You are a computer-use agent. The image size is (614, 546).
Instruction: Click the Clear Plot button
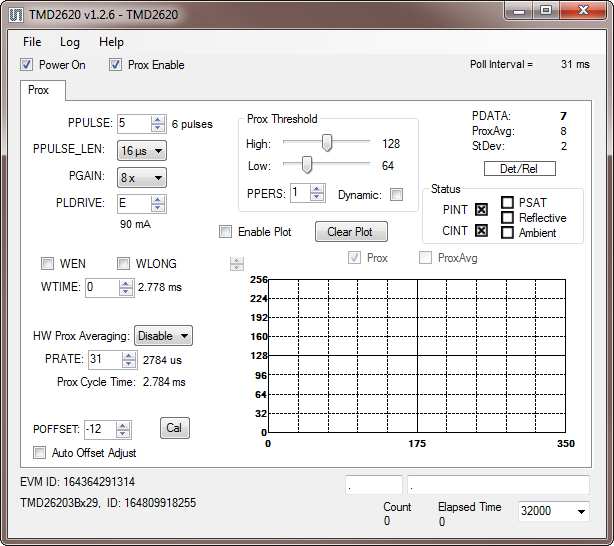click(x=351, y=232)
